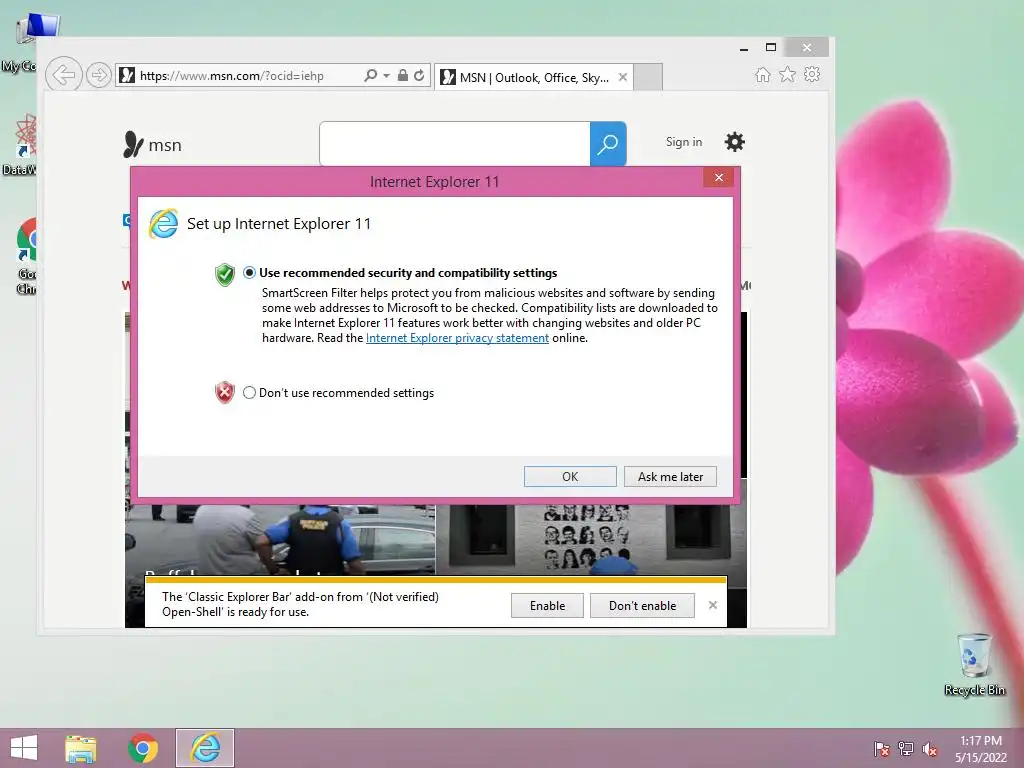This screenshot has height=768, width=1024.
Task: Click the Internet Explorer logo in dialog
Action: tap(163, 224)
